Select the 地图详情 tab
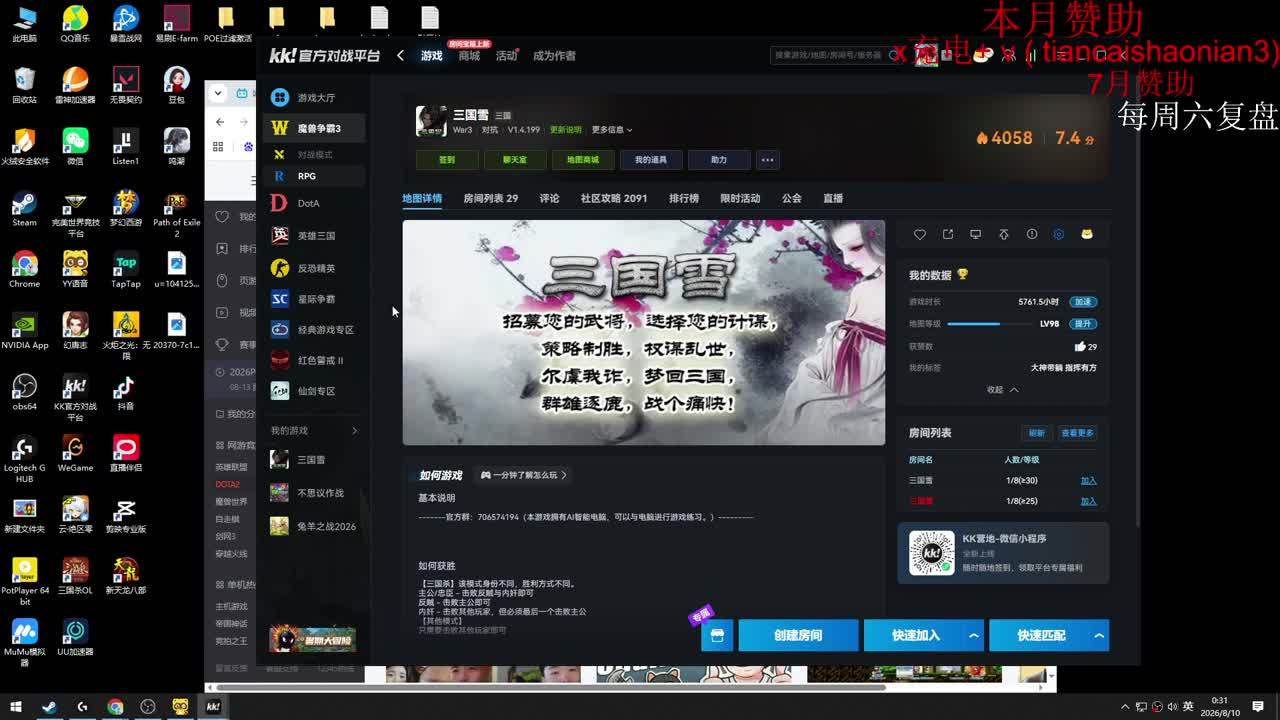Viewport: 1280px width, 720px height. coord(422,199)
